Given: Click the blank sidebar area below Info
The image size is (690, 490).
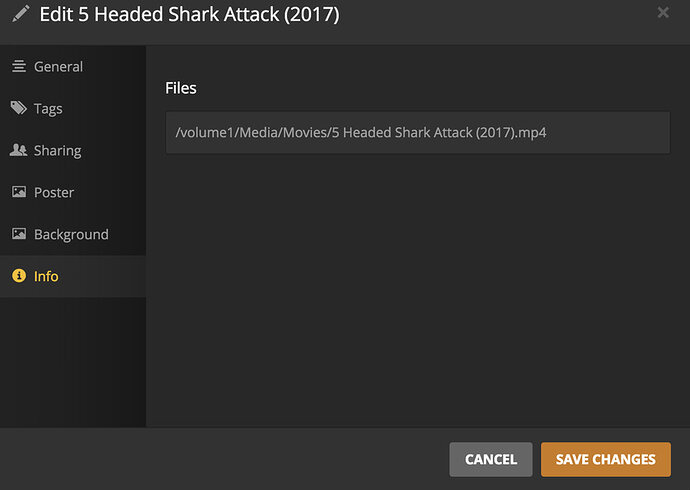Looking at the screenshot, I should pos(73,360).
